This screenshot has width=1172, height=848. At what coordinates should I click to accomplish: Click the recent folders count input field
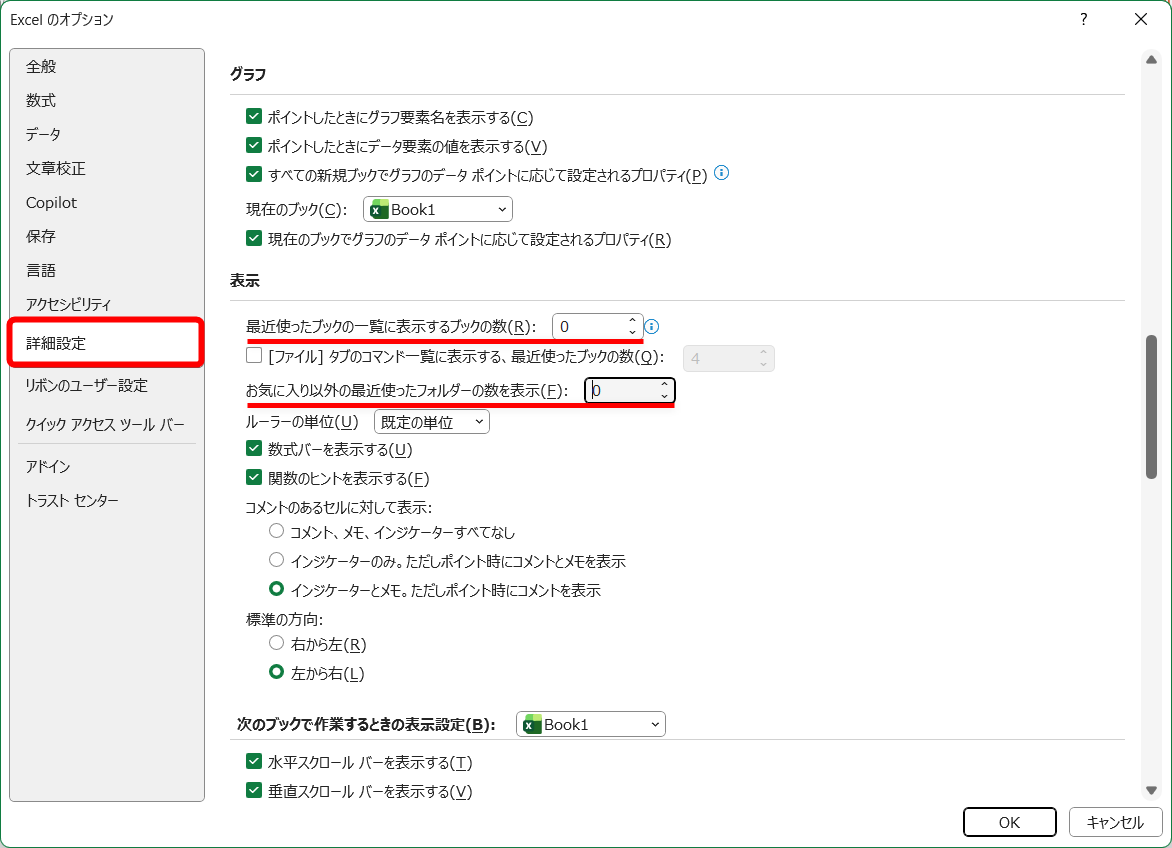(x=620, y=391)
